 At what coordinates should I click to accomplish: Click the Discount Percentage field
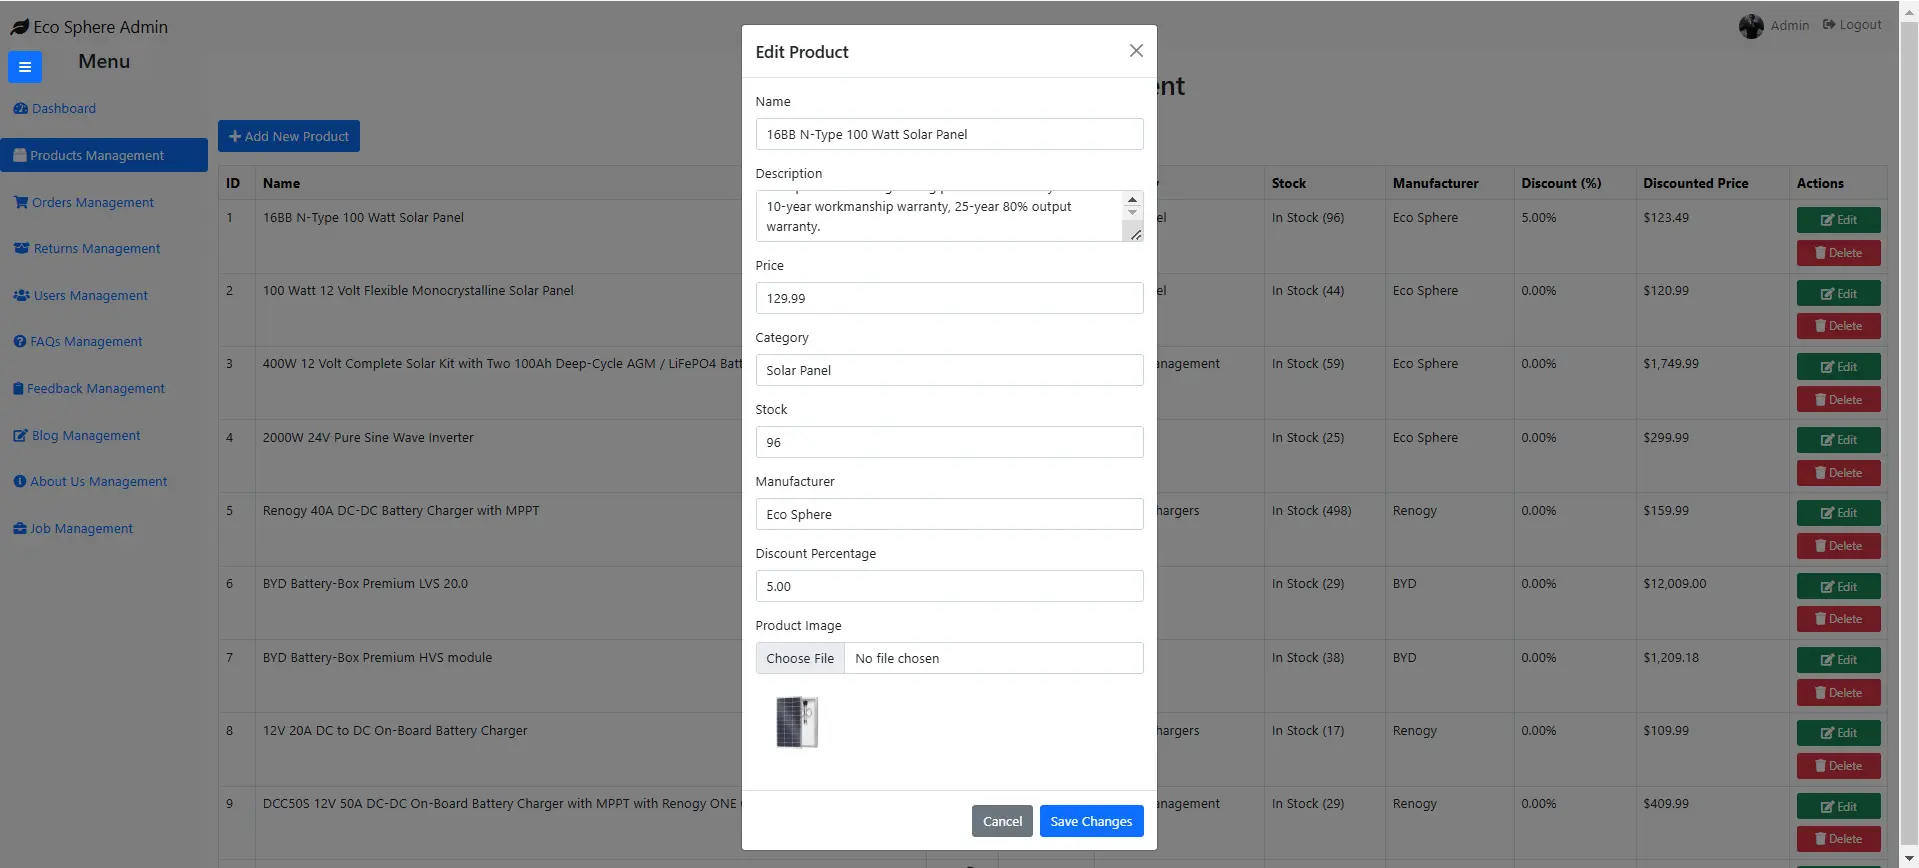click(949, 586)
